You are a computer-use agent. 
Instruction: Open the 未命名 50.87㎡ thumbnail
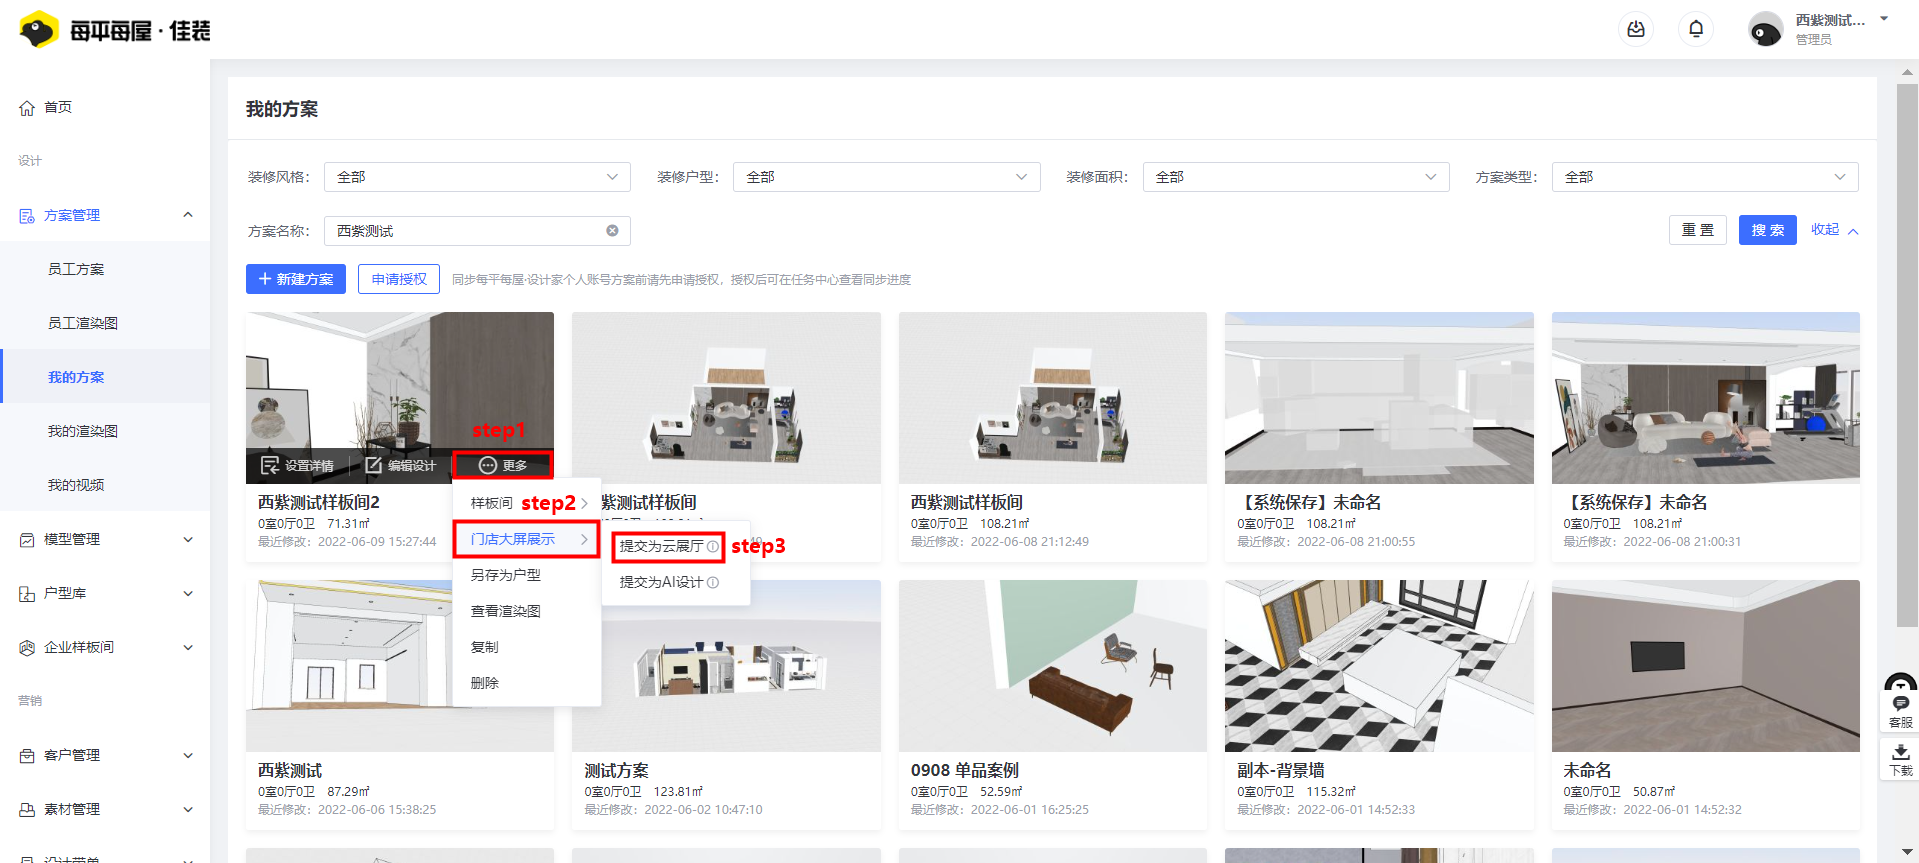tap(1706, 666)
